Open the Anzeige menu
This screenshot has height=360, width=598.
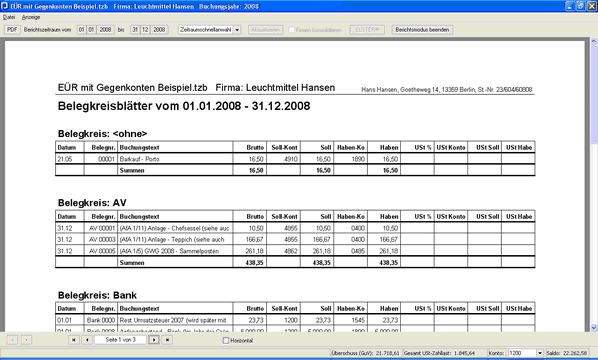pos(31,17)
